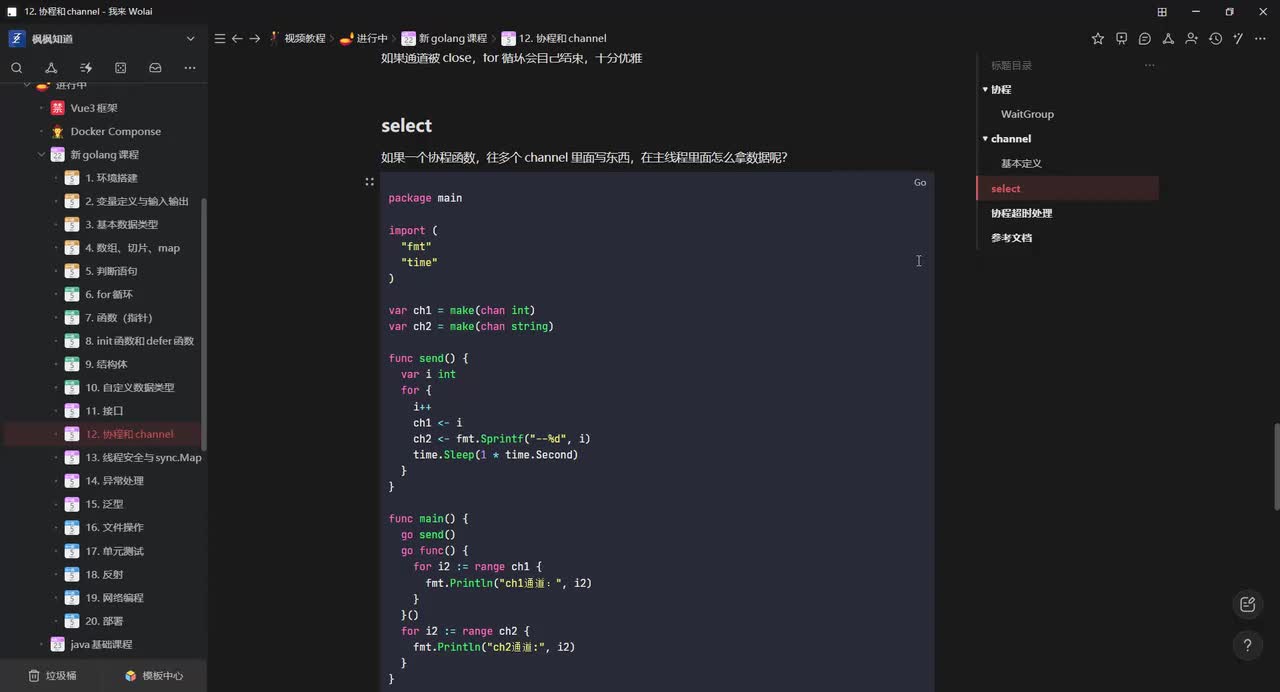Open page 2. 变量定义与输入输出
Screen dimensions: 1280x692
(136, 201)
